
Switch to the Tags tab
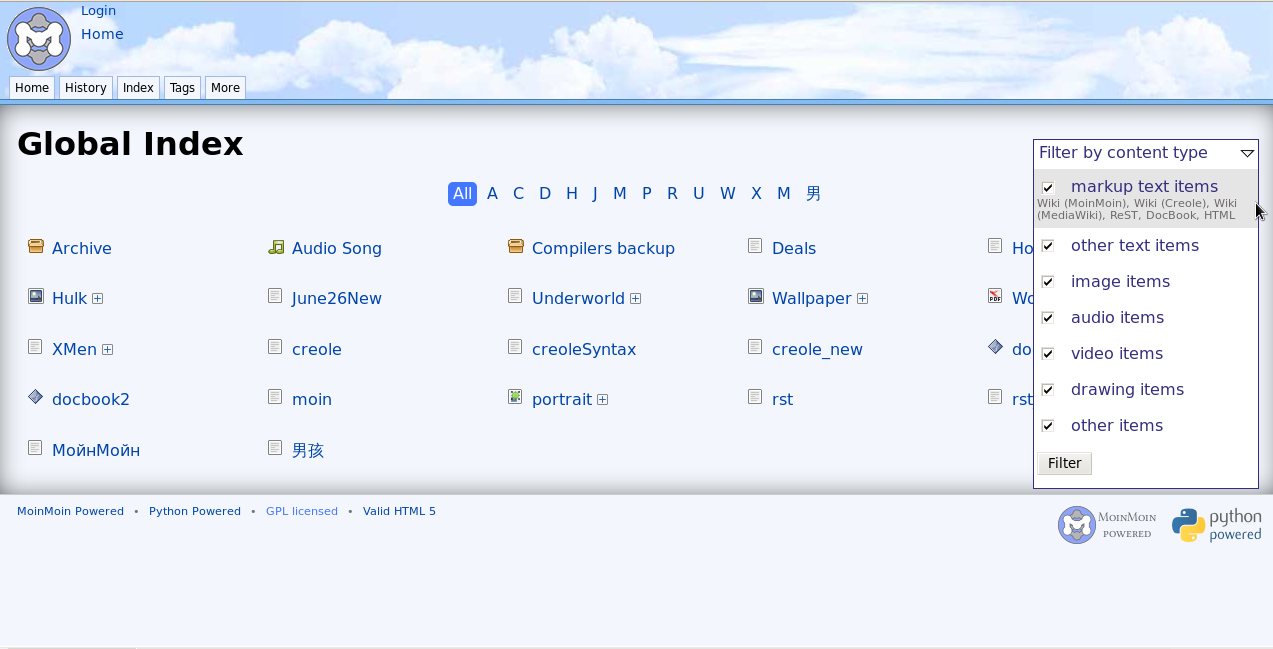tap(182, 88)
